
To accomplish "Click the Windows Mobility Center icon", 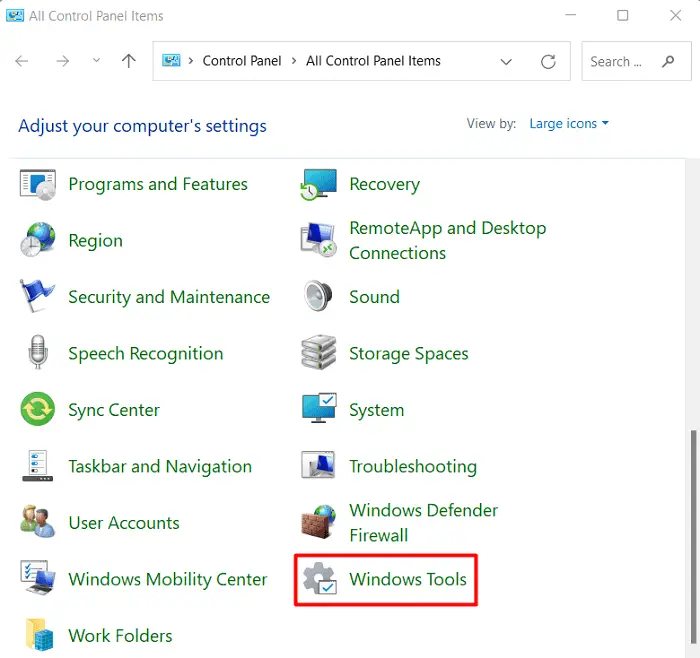I will [38, 578].
